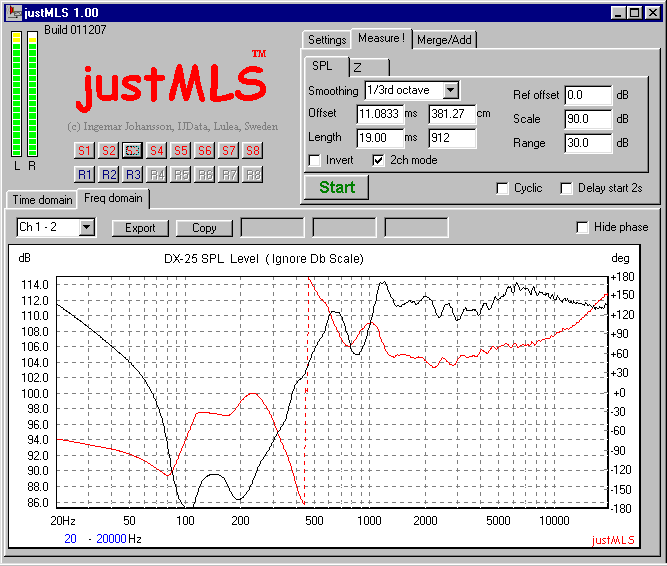The height and width of the screenshot is (566, 667).
Task: Click the right channel R level meter
Action: click(x=32, y=94)
